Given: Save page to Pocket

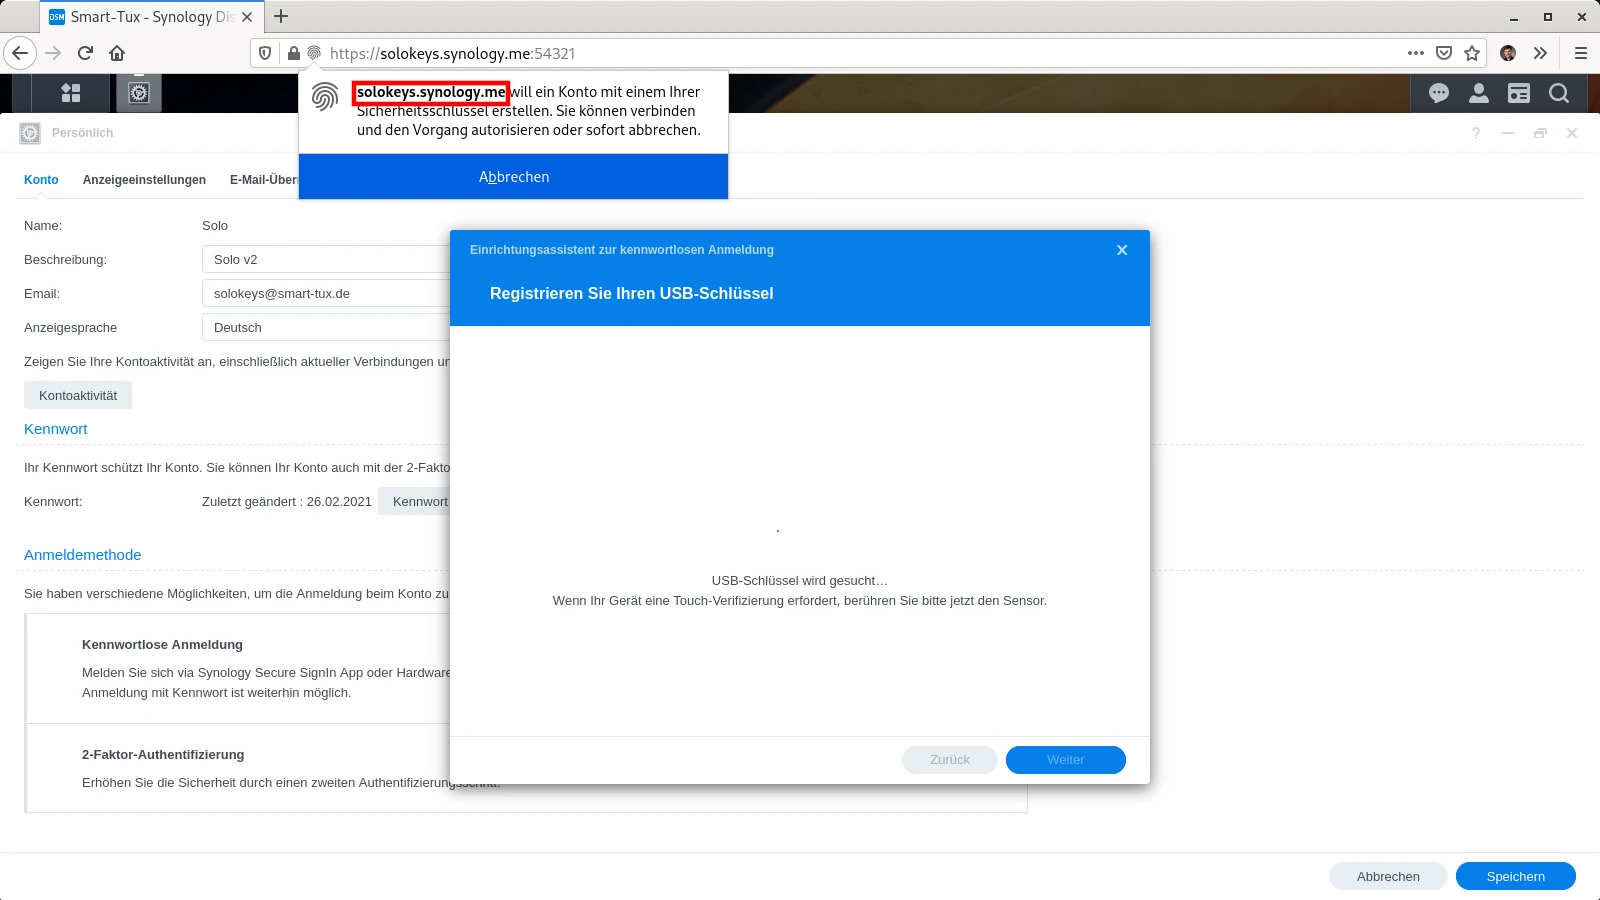Looking at the screenshot, I should tap(1444, 53).
